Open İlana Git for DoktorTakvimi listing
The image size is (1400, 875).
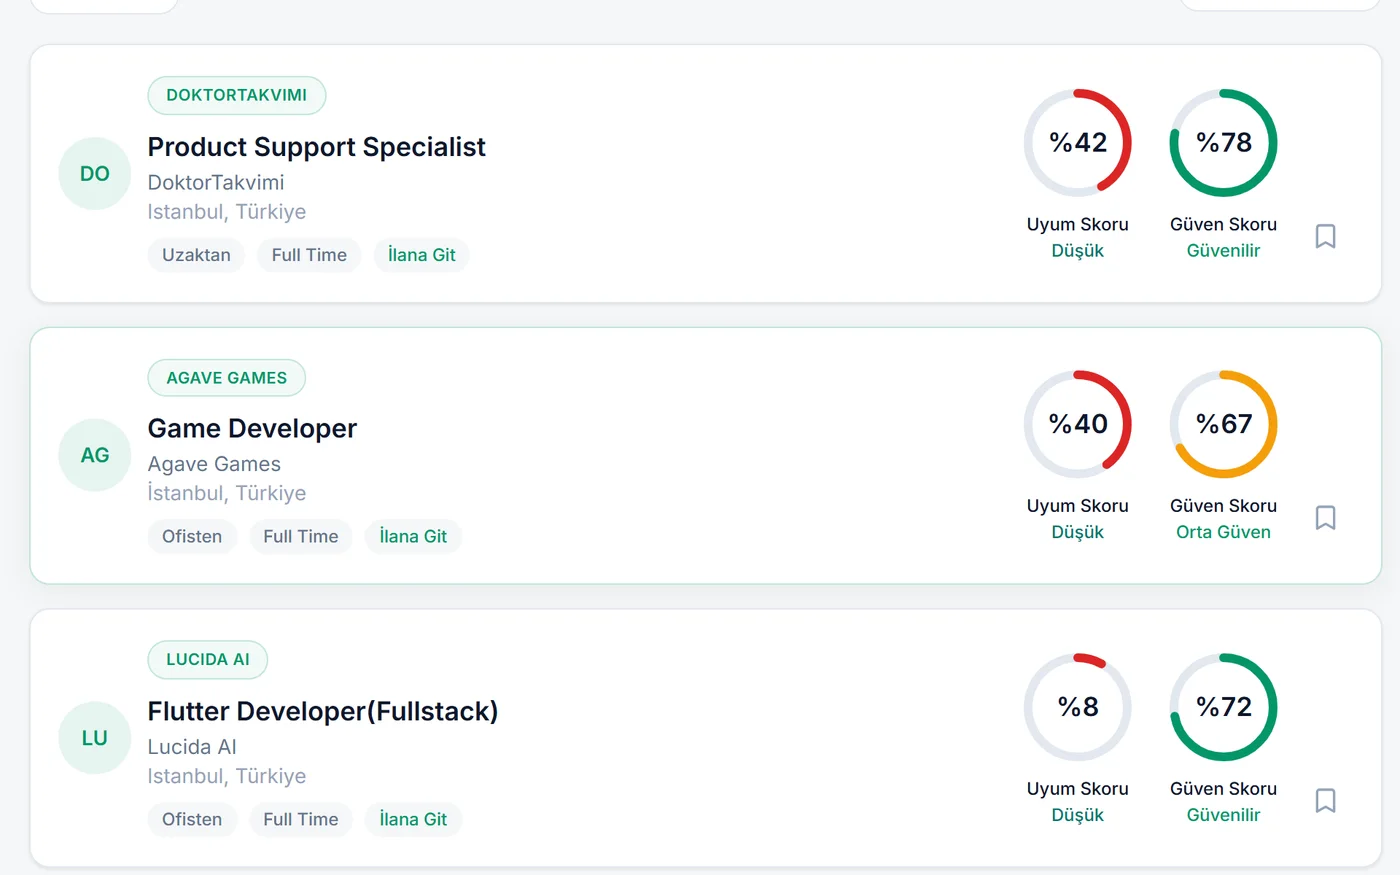pos(422,255)
